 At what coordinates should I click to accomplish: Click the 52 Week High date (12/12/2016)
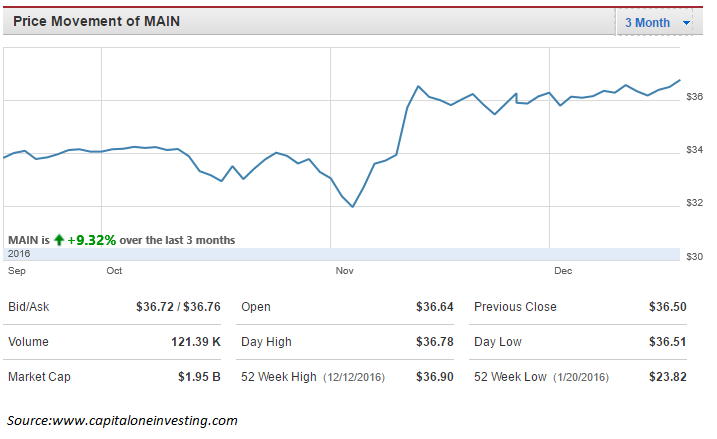click(354, 377)
